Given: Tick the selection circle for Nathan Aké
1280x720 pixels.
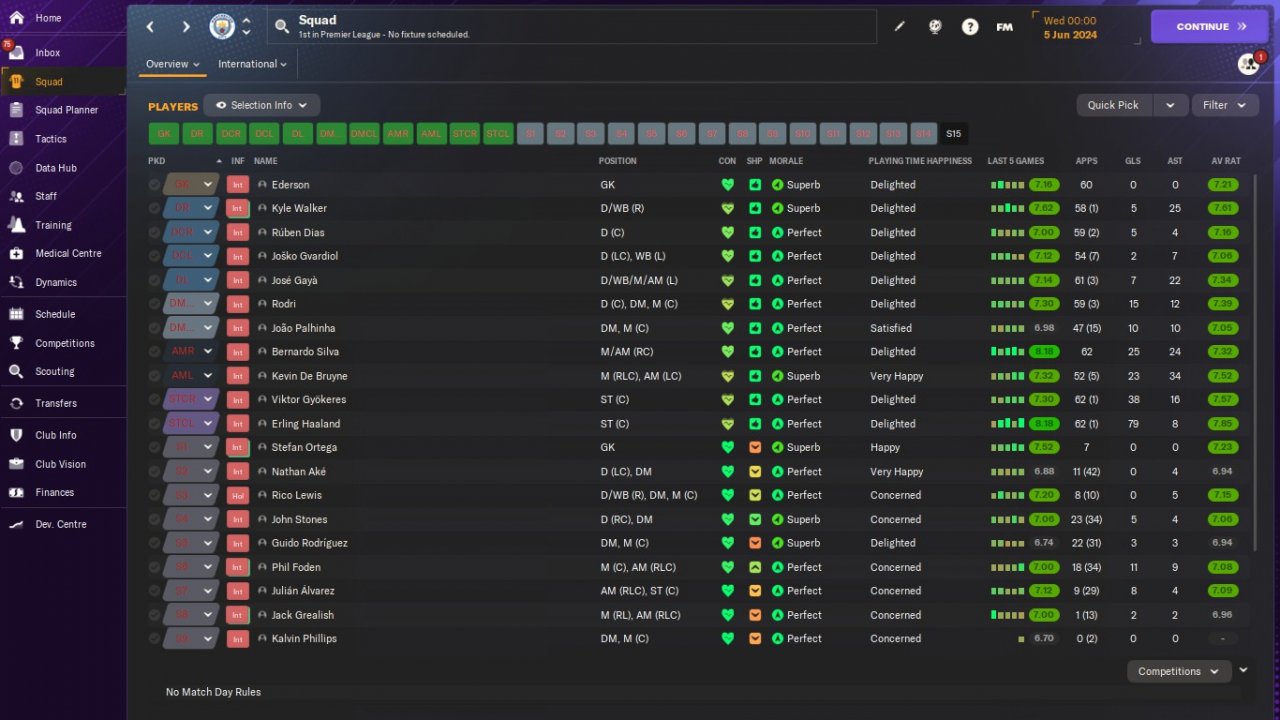Looking at the screenshot, I should point(154,472).
